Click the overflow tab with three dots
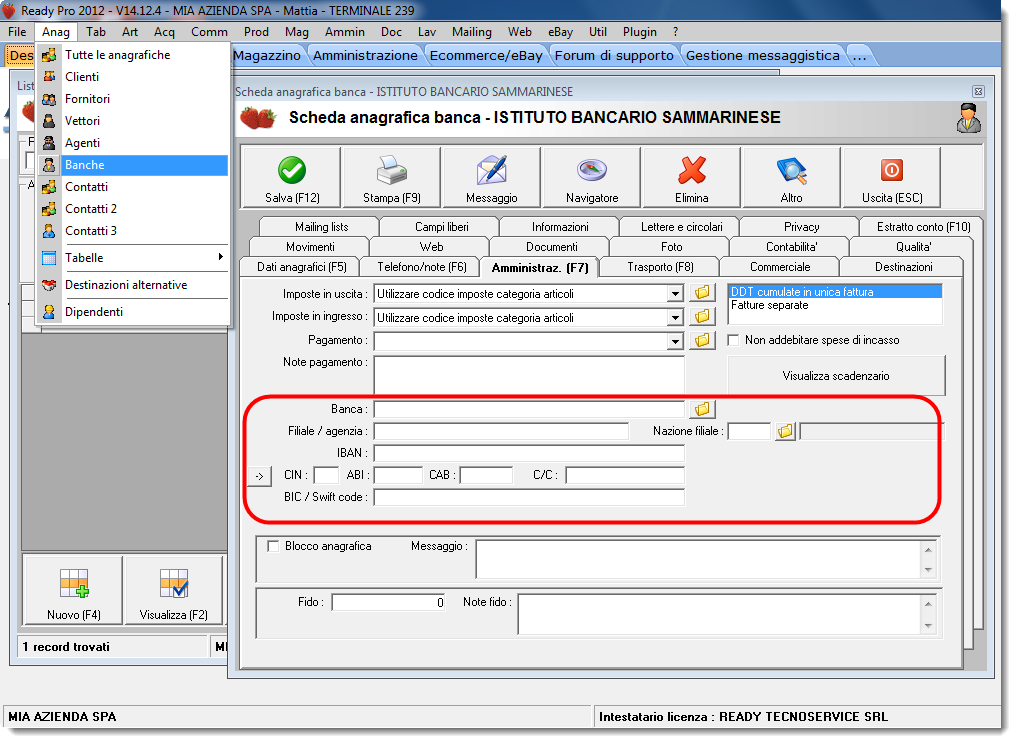 [x=859, y=56]
